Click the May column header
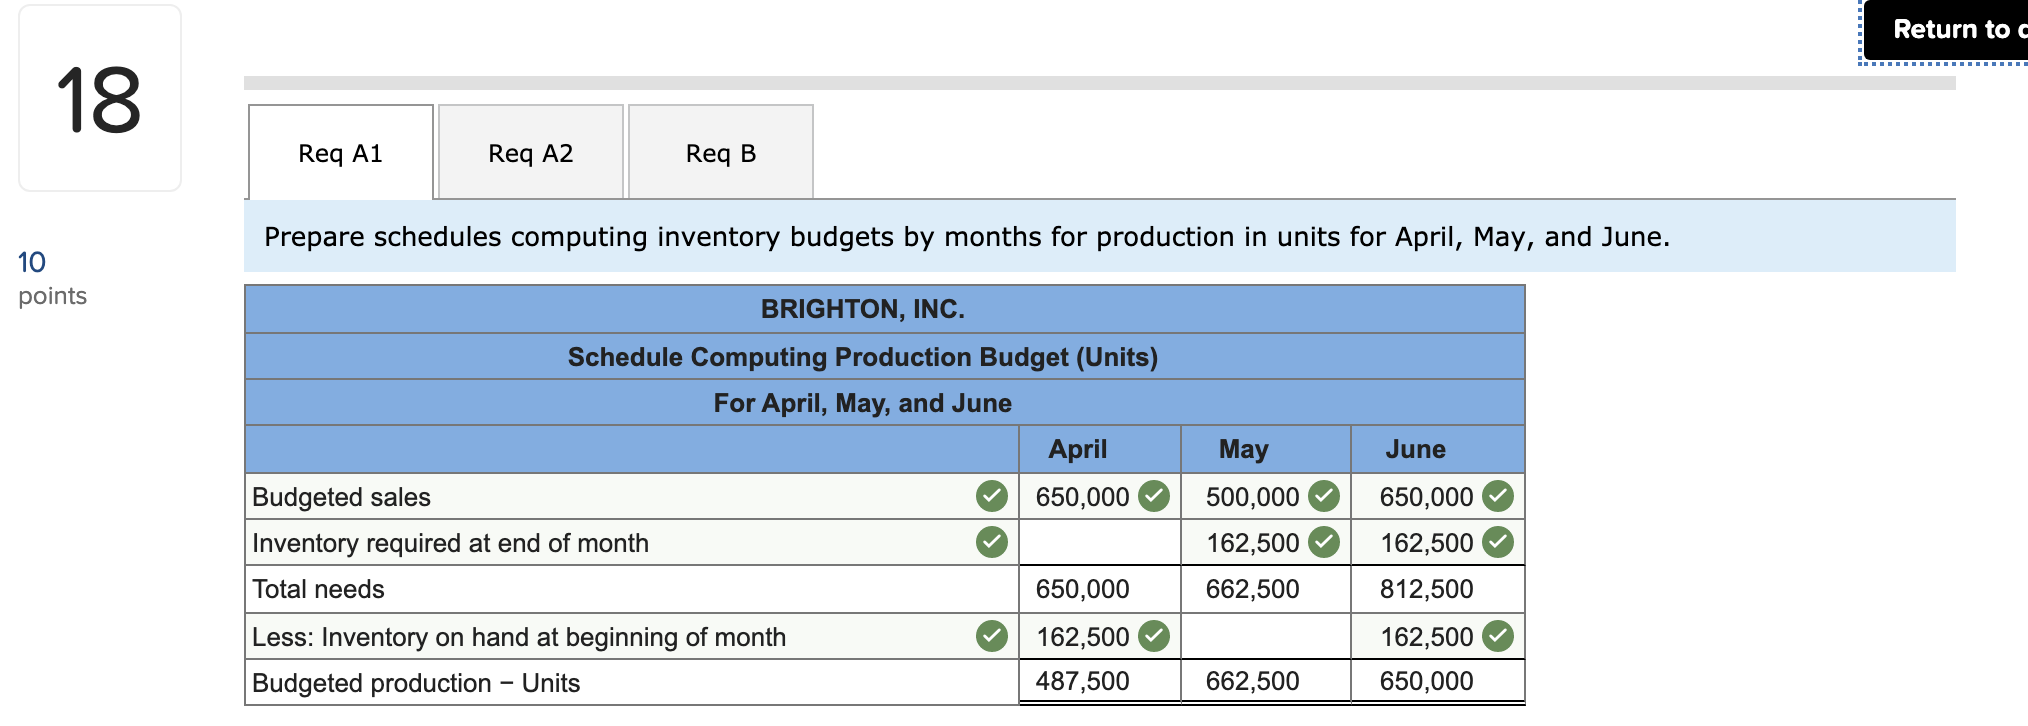This screenshot has height=726, width=2028. click(1243, 449)
